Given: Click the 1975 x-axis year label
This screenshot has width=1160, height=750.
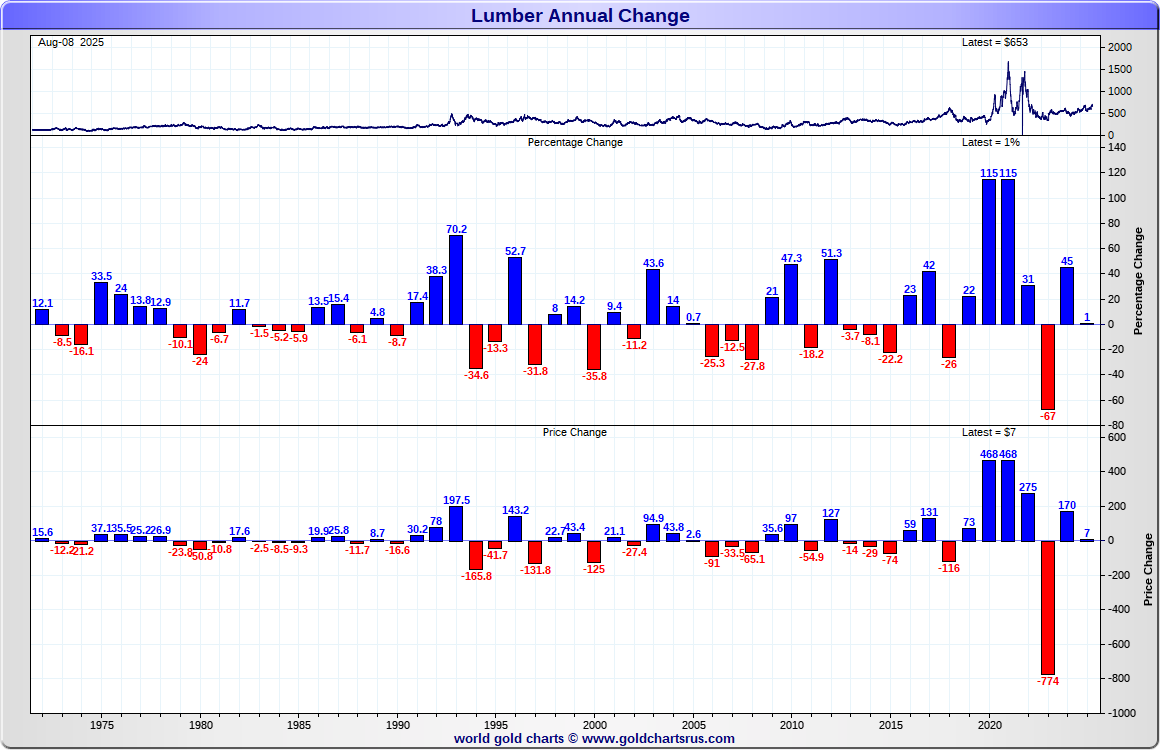Looking at the screenshot, I should click(102, 726).
